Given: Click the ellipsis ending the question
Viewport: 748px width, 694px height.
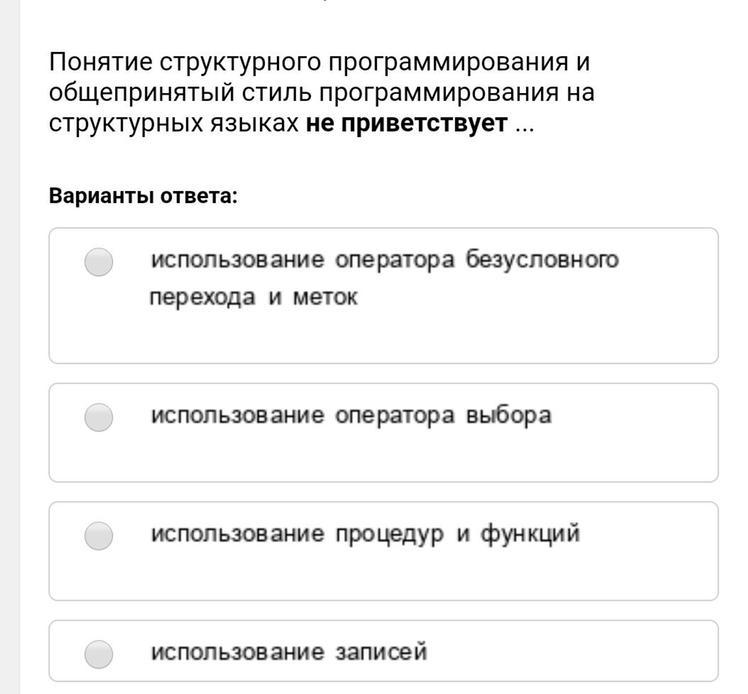Looking at the screenshot, I should 525,126.
